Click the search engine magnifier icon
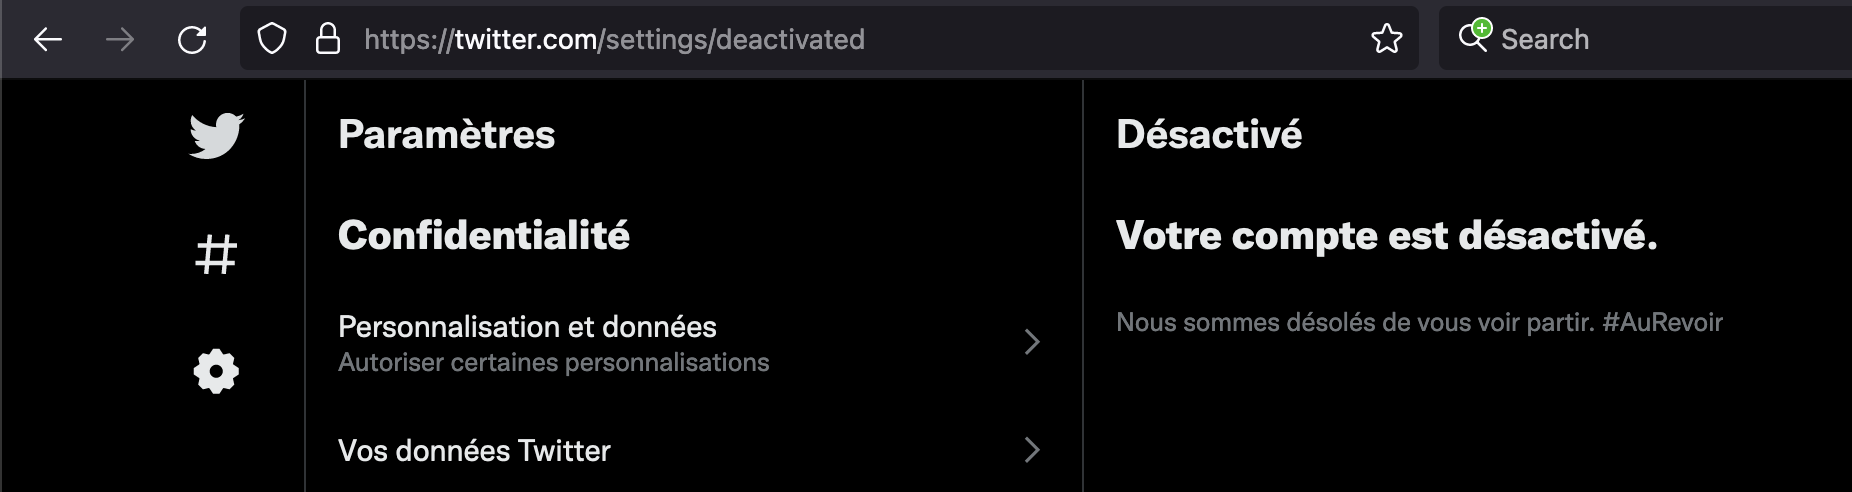Viewport: 1852px width, 492px height. pos(1474,36)
